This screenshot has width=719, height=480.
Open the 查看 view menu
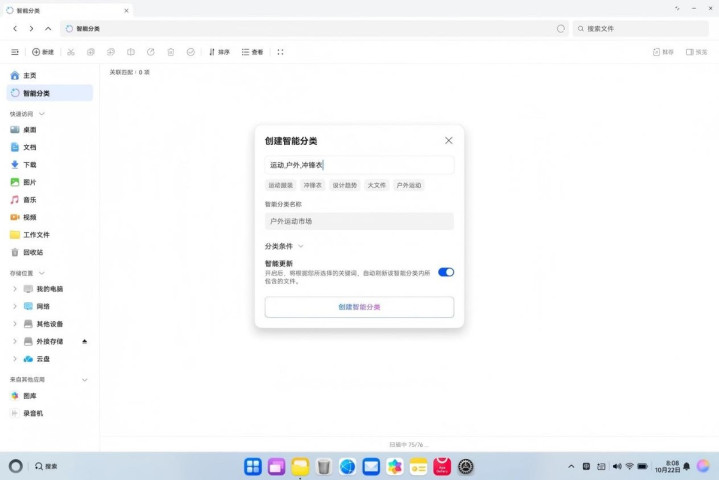(x=252, y=51)
